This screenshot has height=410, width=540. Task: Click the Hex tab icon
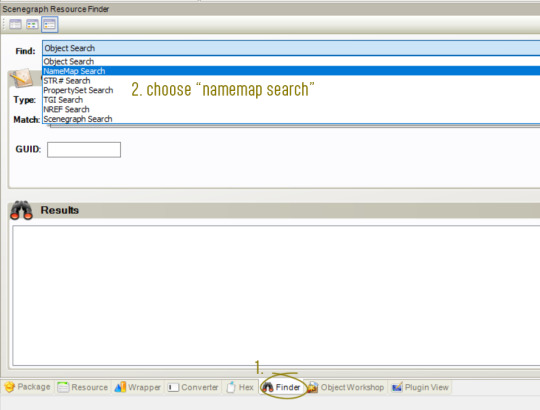click(231, 387)
